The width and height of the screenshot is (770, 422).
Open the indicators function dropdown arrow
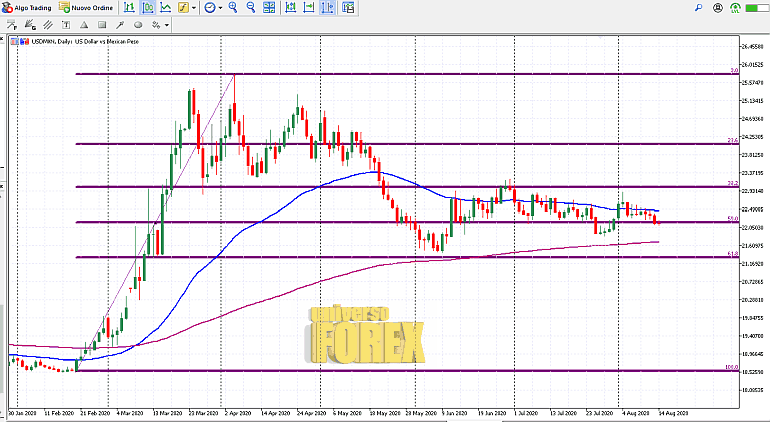click(x=193, y=7)
